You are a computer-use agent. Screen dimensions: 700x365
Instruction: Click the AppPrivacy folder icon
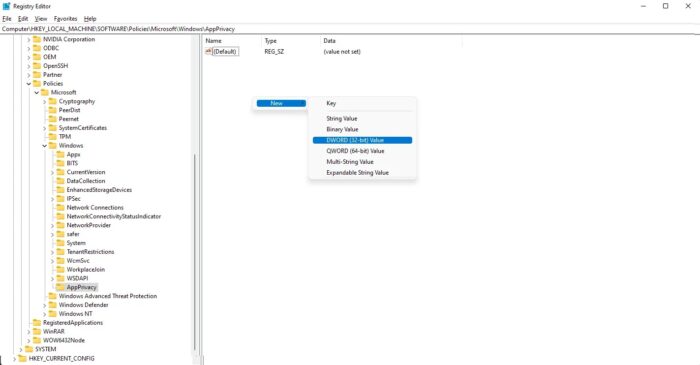pos(60,287)
